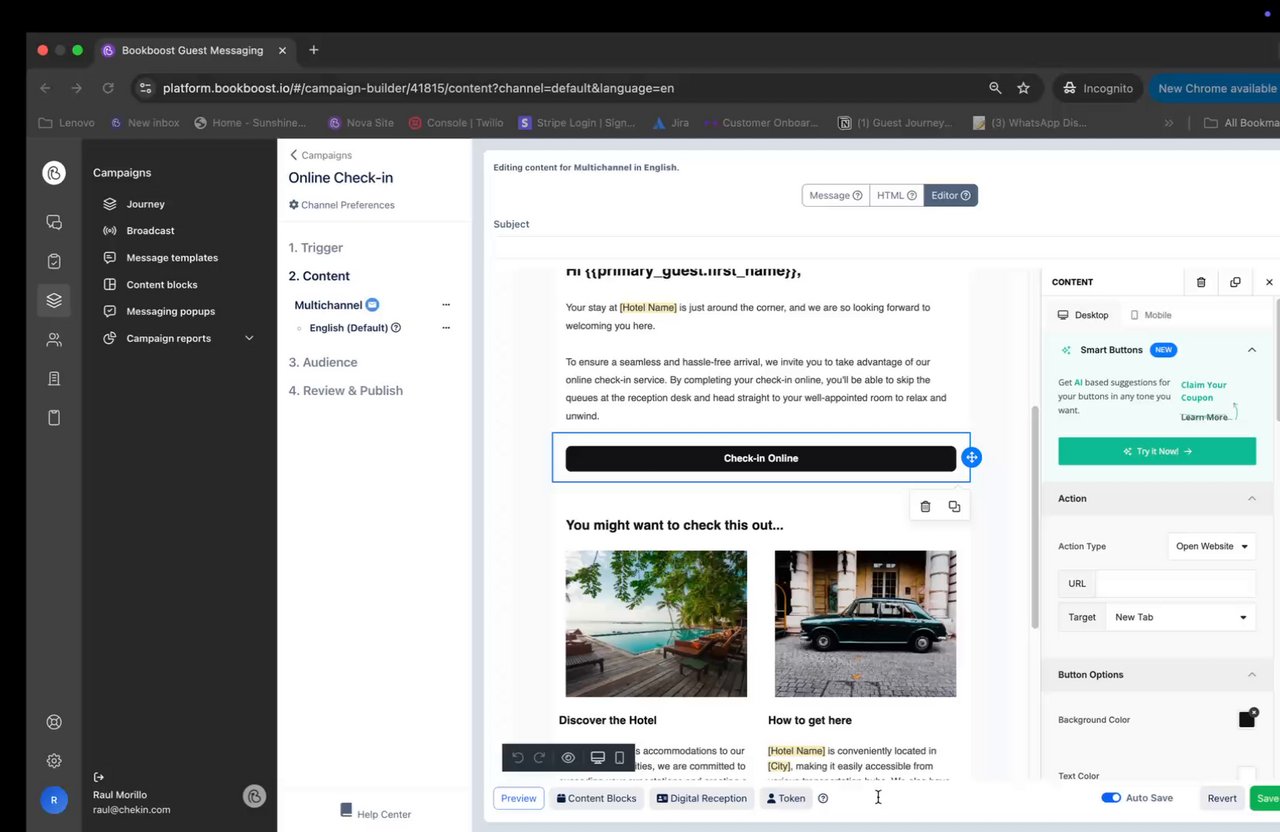Viewport: 1280px width, 832px height.
Task: Click the green Try it Now! button
Action: point(1157,451)
